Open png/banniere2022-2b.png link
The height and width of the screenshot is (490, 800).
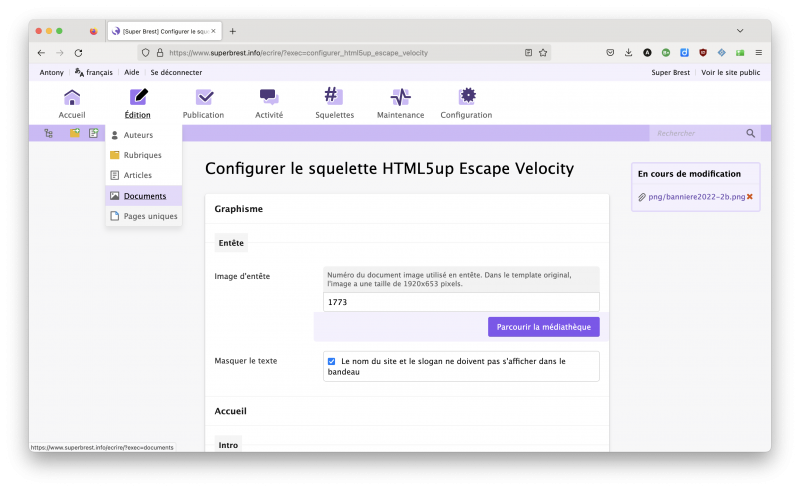point(696,197)
